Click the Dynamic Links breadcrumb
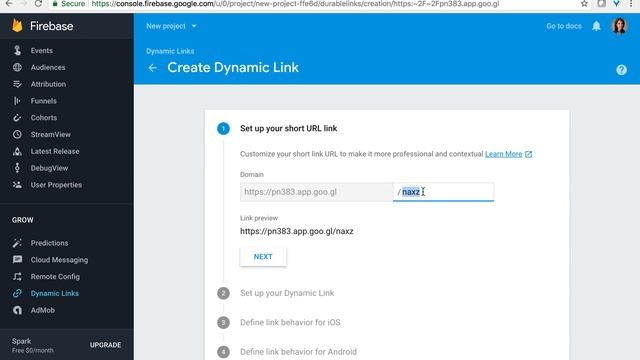640x360 pixels. (x=170, y=51)
